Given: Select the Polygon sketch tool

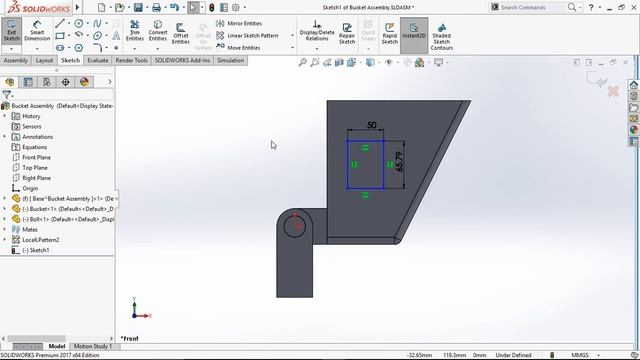Looking at the screenshot, I should tap(79, 48).
